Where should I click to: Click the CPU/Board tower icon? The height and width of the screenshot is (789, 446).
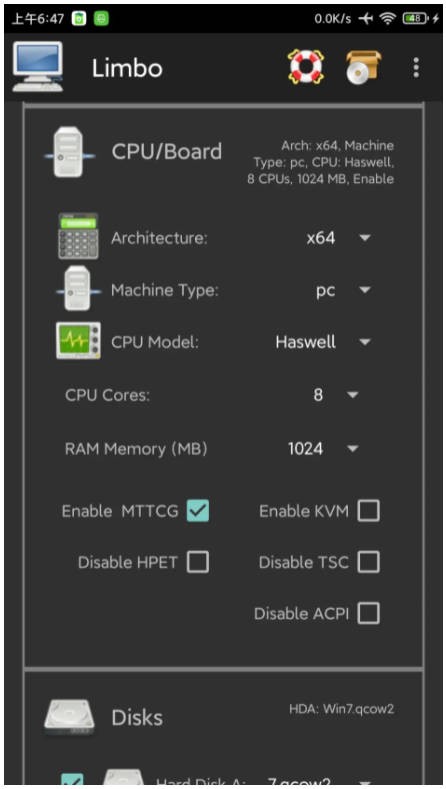pos(69,152)
